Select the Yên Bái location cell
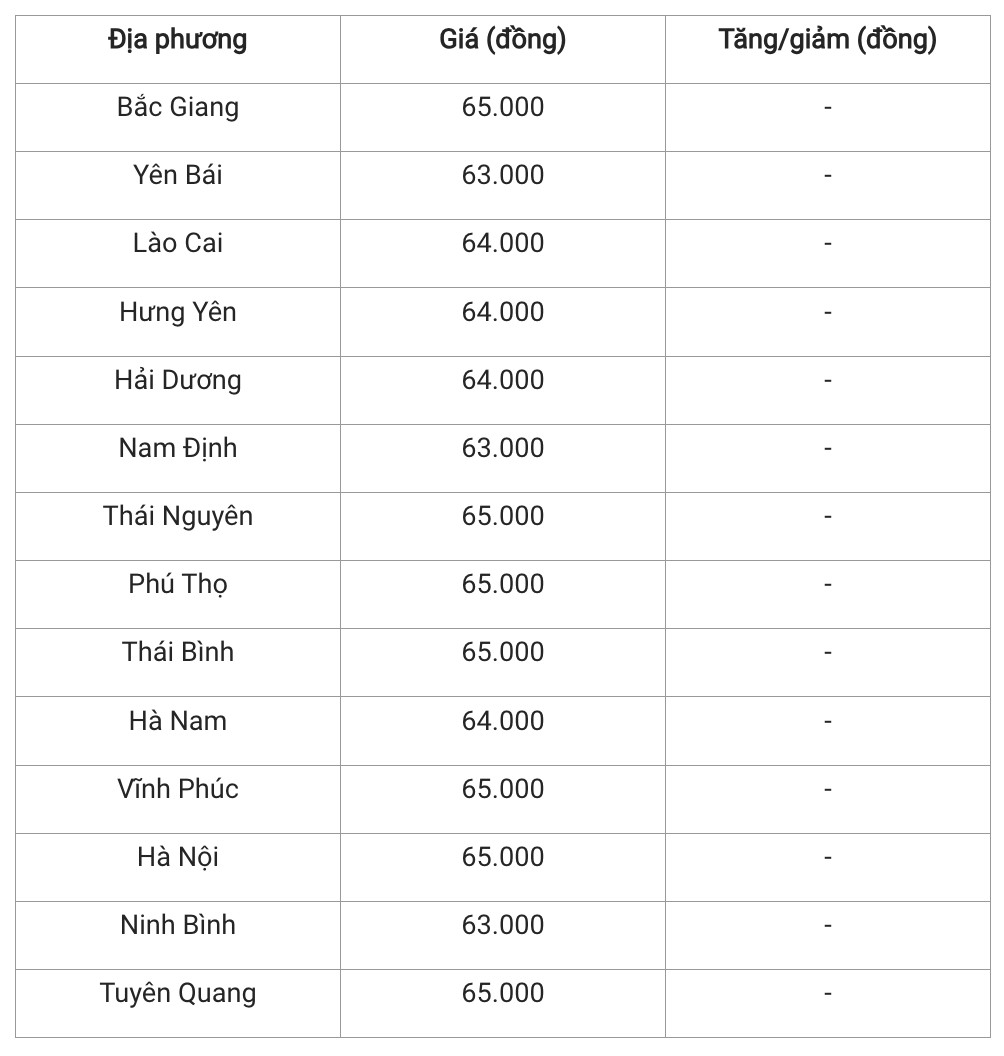This screenshot has height=1056, width=1004. click(177, 175)
